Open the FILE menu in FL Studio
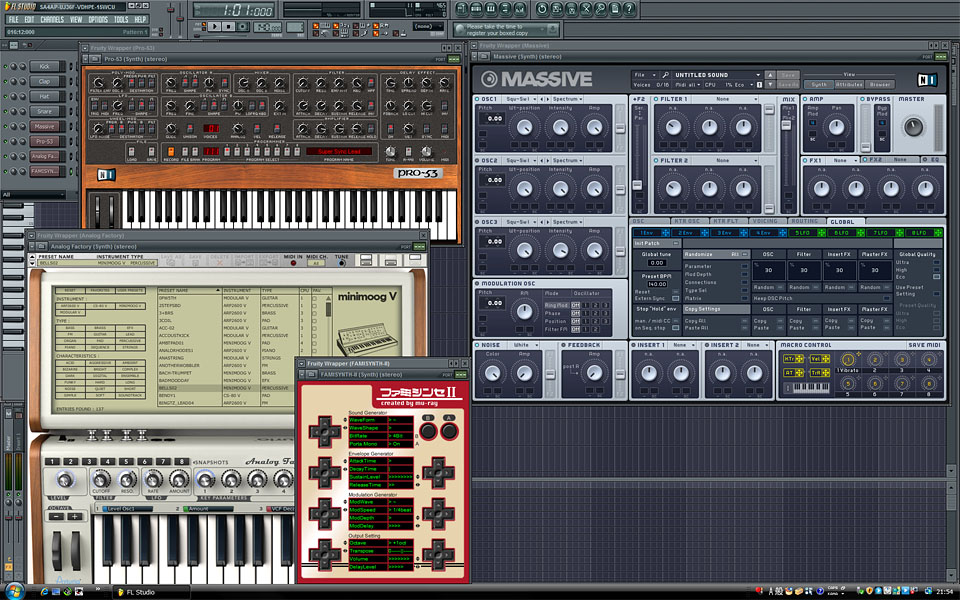This screenshot has width=960, height=600. [x=13, y=20]
